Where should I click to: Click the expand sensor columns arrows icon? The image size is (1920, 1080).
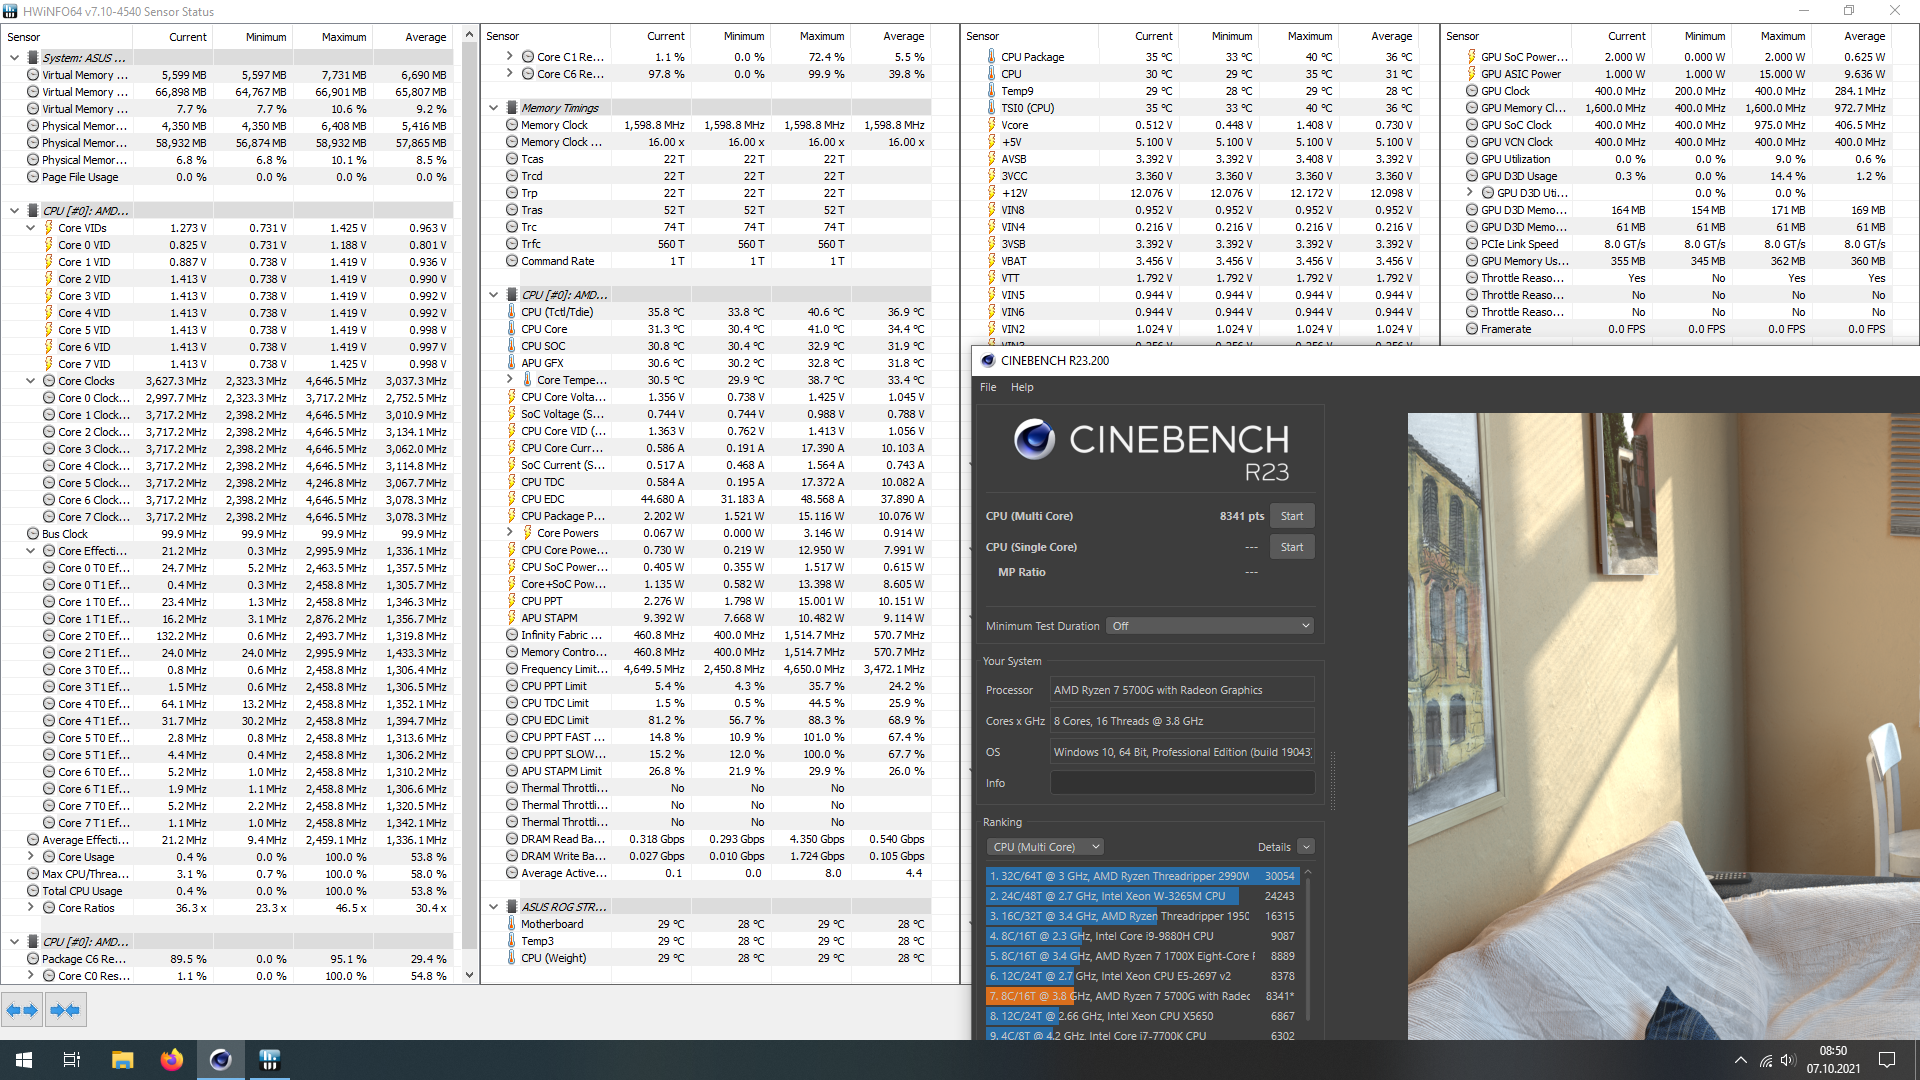(22, 1010)
